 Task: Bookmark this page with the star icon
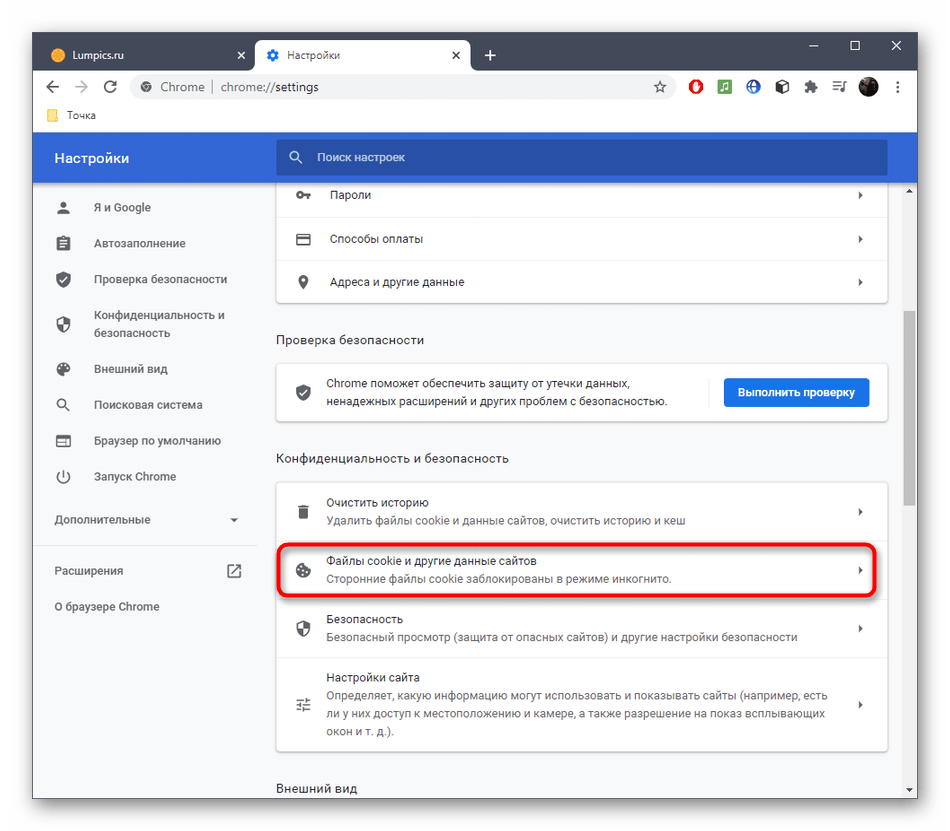660,87
